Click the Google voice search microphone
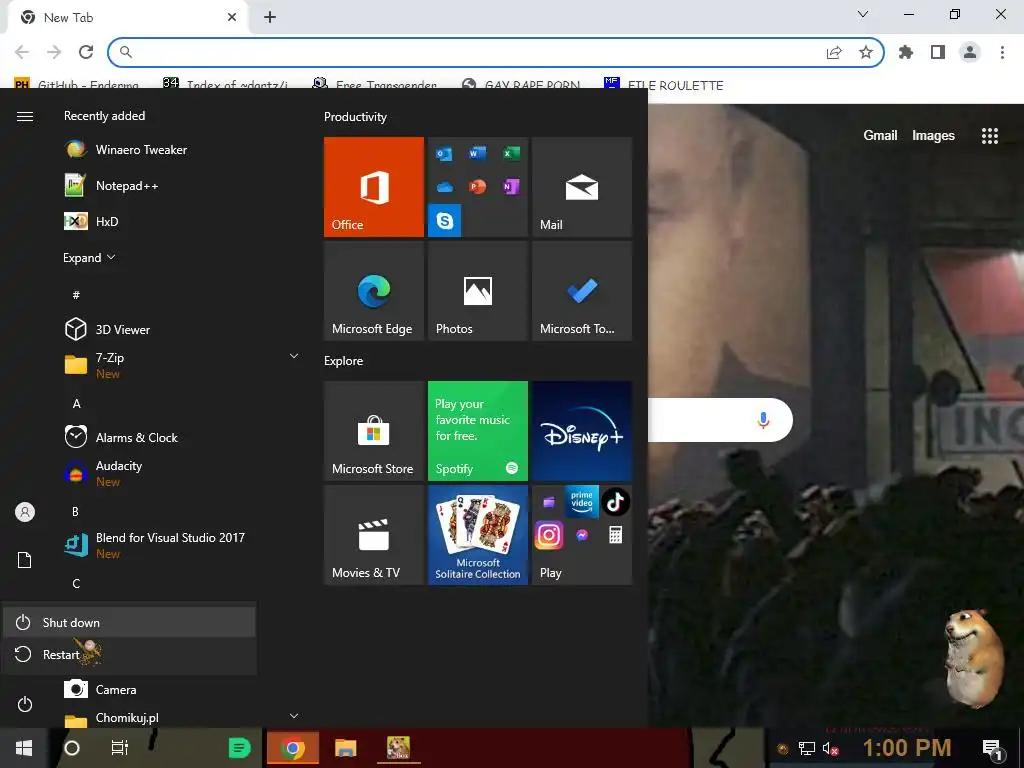 pyautogui.click(x=763, y=420)
